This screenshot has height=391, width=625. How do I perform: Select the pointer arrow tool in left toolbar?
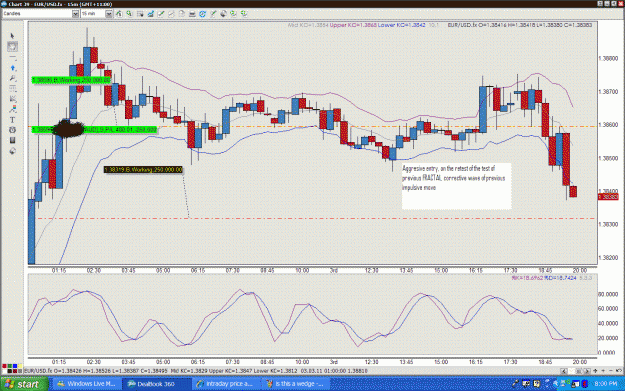12,36
